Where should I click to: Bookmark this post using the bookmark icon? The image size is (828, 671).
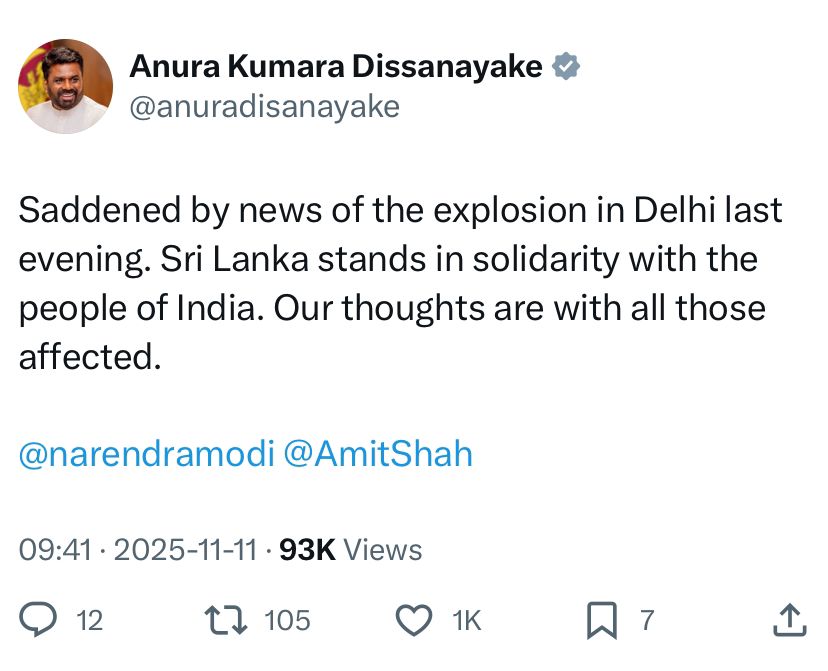pyautogui.click(x=602, y=621)
